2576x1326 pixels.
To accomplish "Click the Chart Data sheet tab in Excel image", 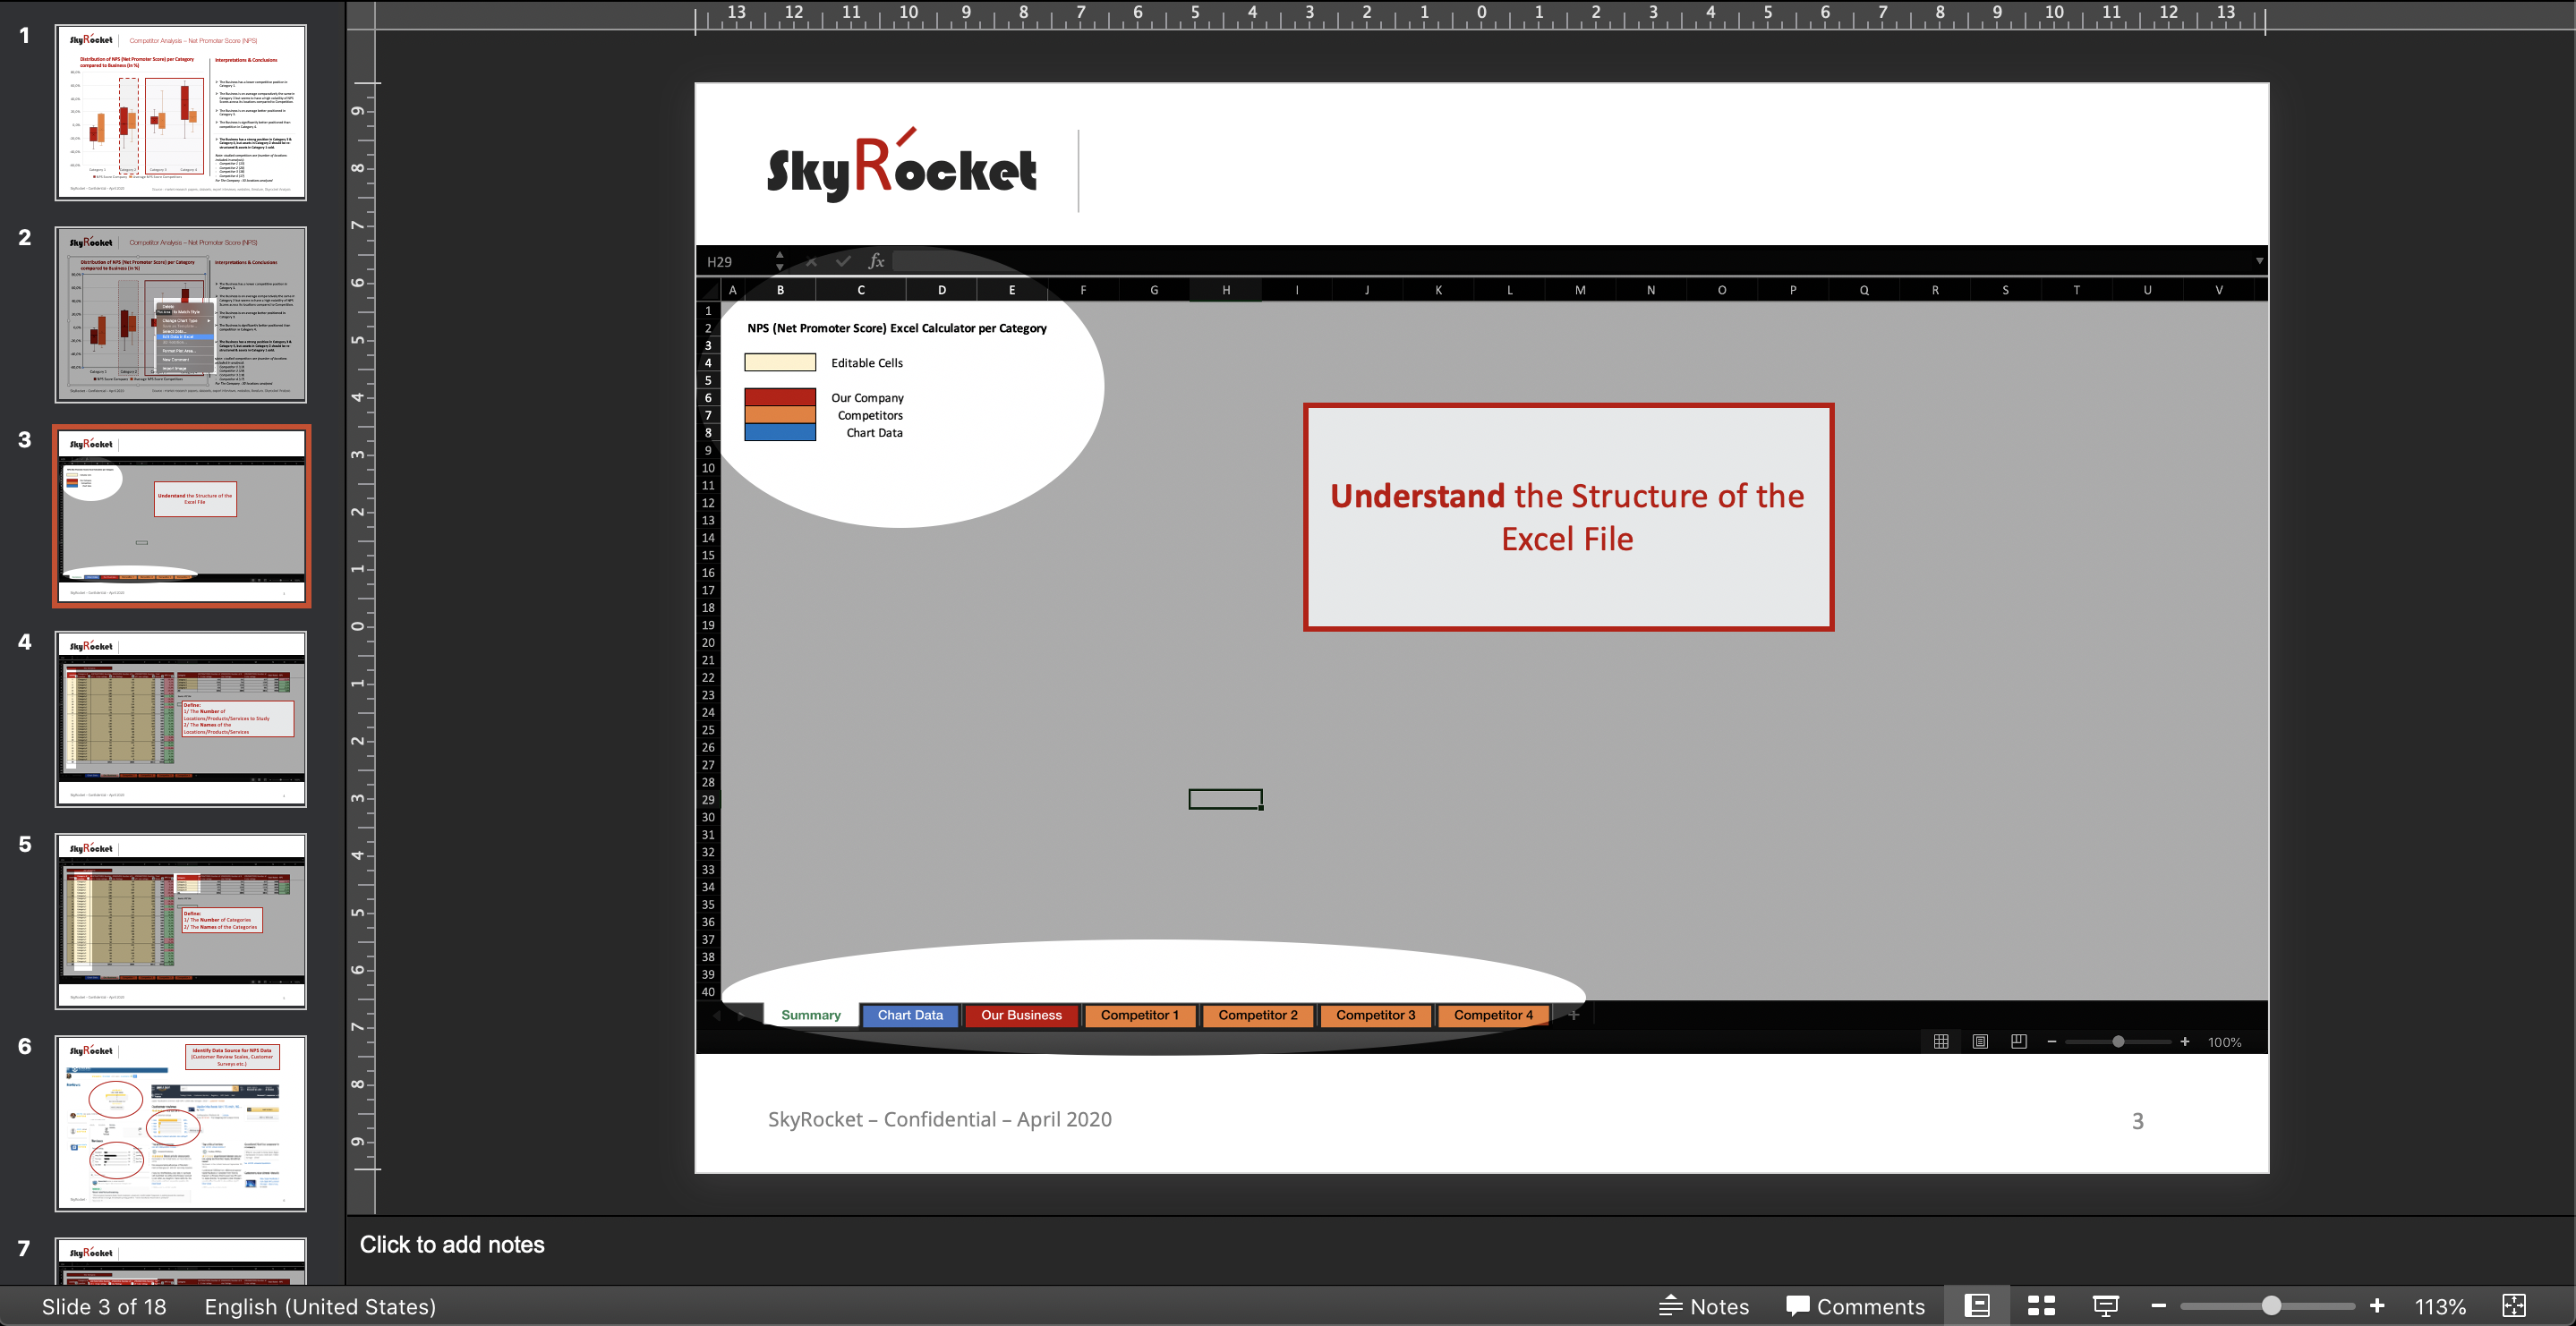I will coord(910,1015).
